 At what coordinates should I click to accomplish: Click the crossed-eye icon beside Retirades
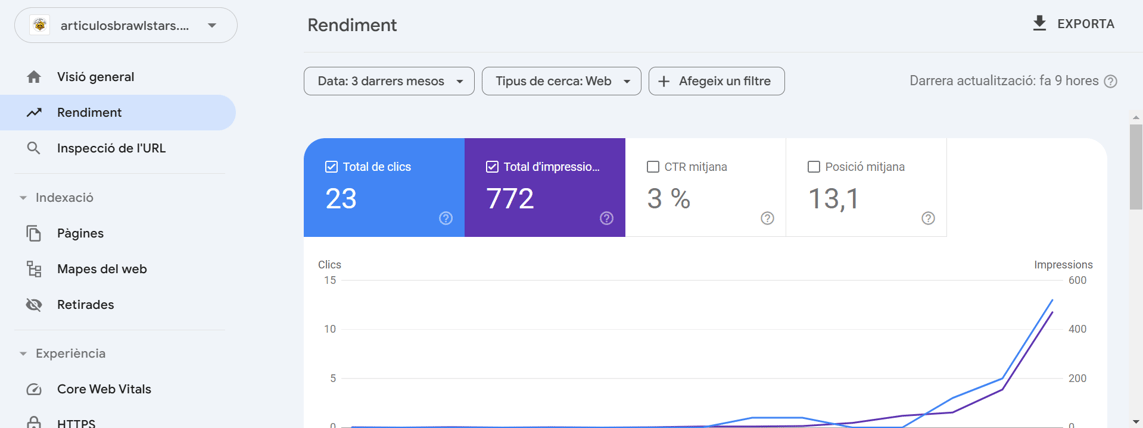34,305
